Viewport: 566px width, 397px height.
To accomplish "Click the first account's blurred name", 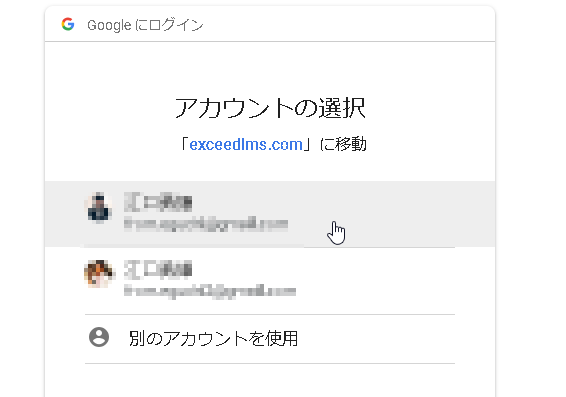I will click(x=158, y=202).
